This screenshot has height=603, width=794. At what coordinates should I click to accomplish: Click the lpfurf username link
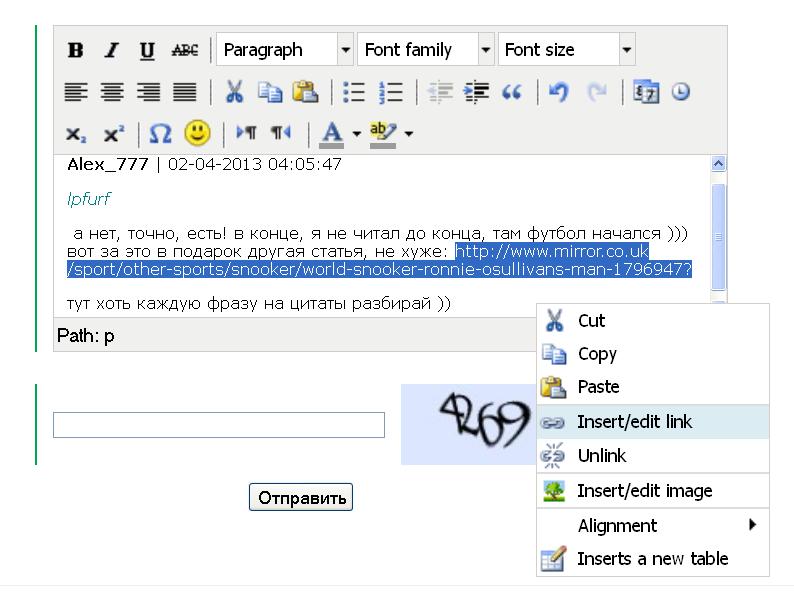click(89, 199)
